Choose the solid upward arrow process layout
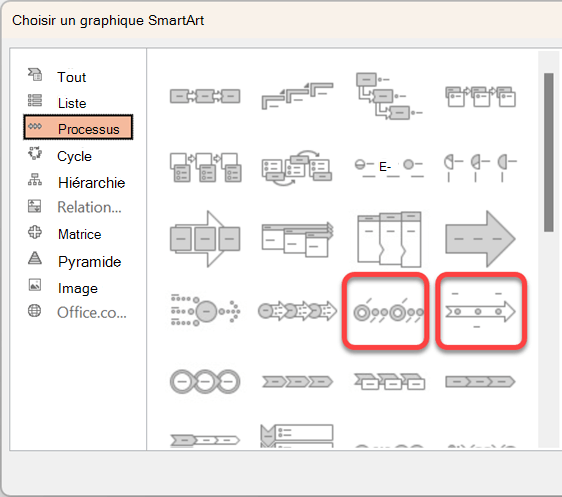This screenshot has height=497, width=562. [480, 239]
